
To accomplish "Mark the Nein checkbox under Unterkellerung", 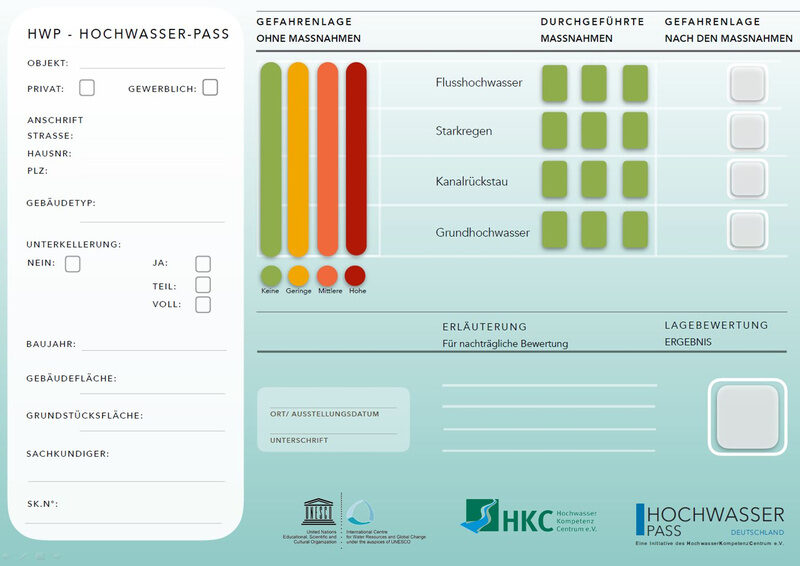I will tap(72, 264).
